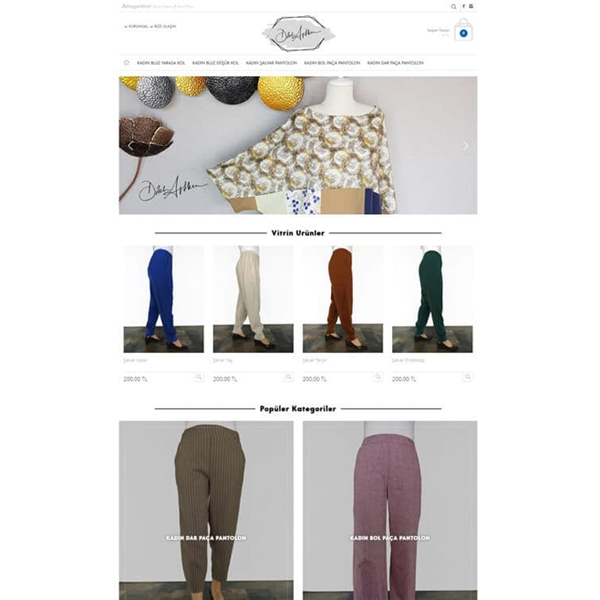This screenshot has width=600, height=600.
Task: Open the Facebook page icon
Action: click(x=464, y=6)
